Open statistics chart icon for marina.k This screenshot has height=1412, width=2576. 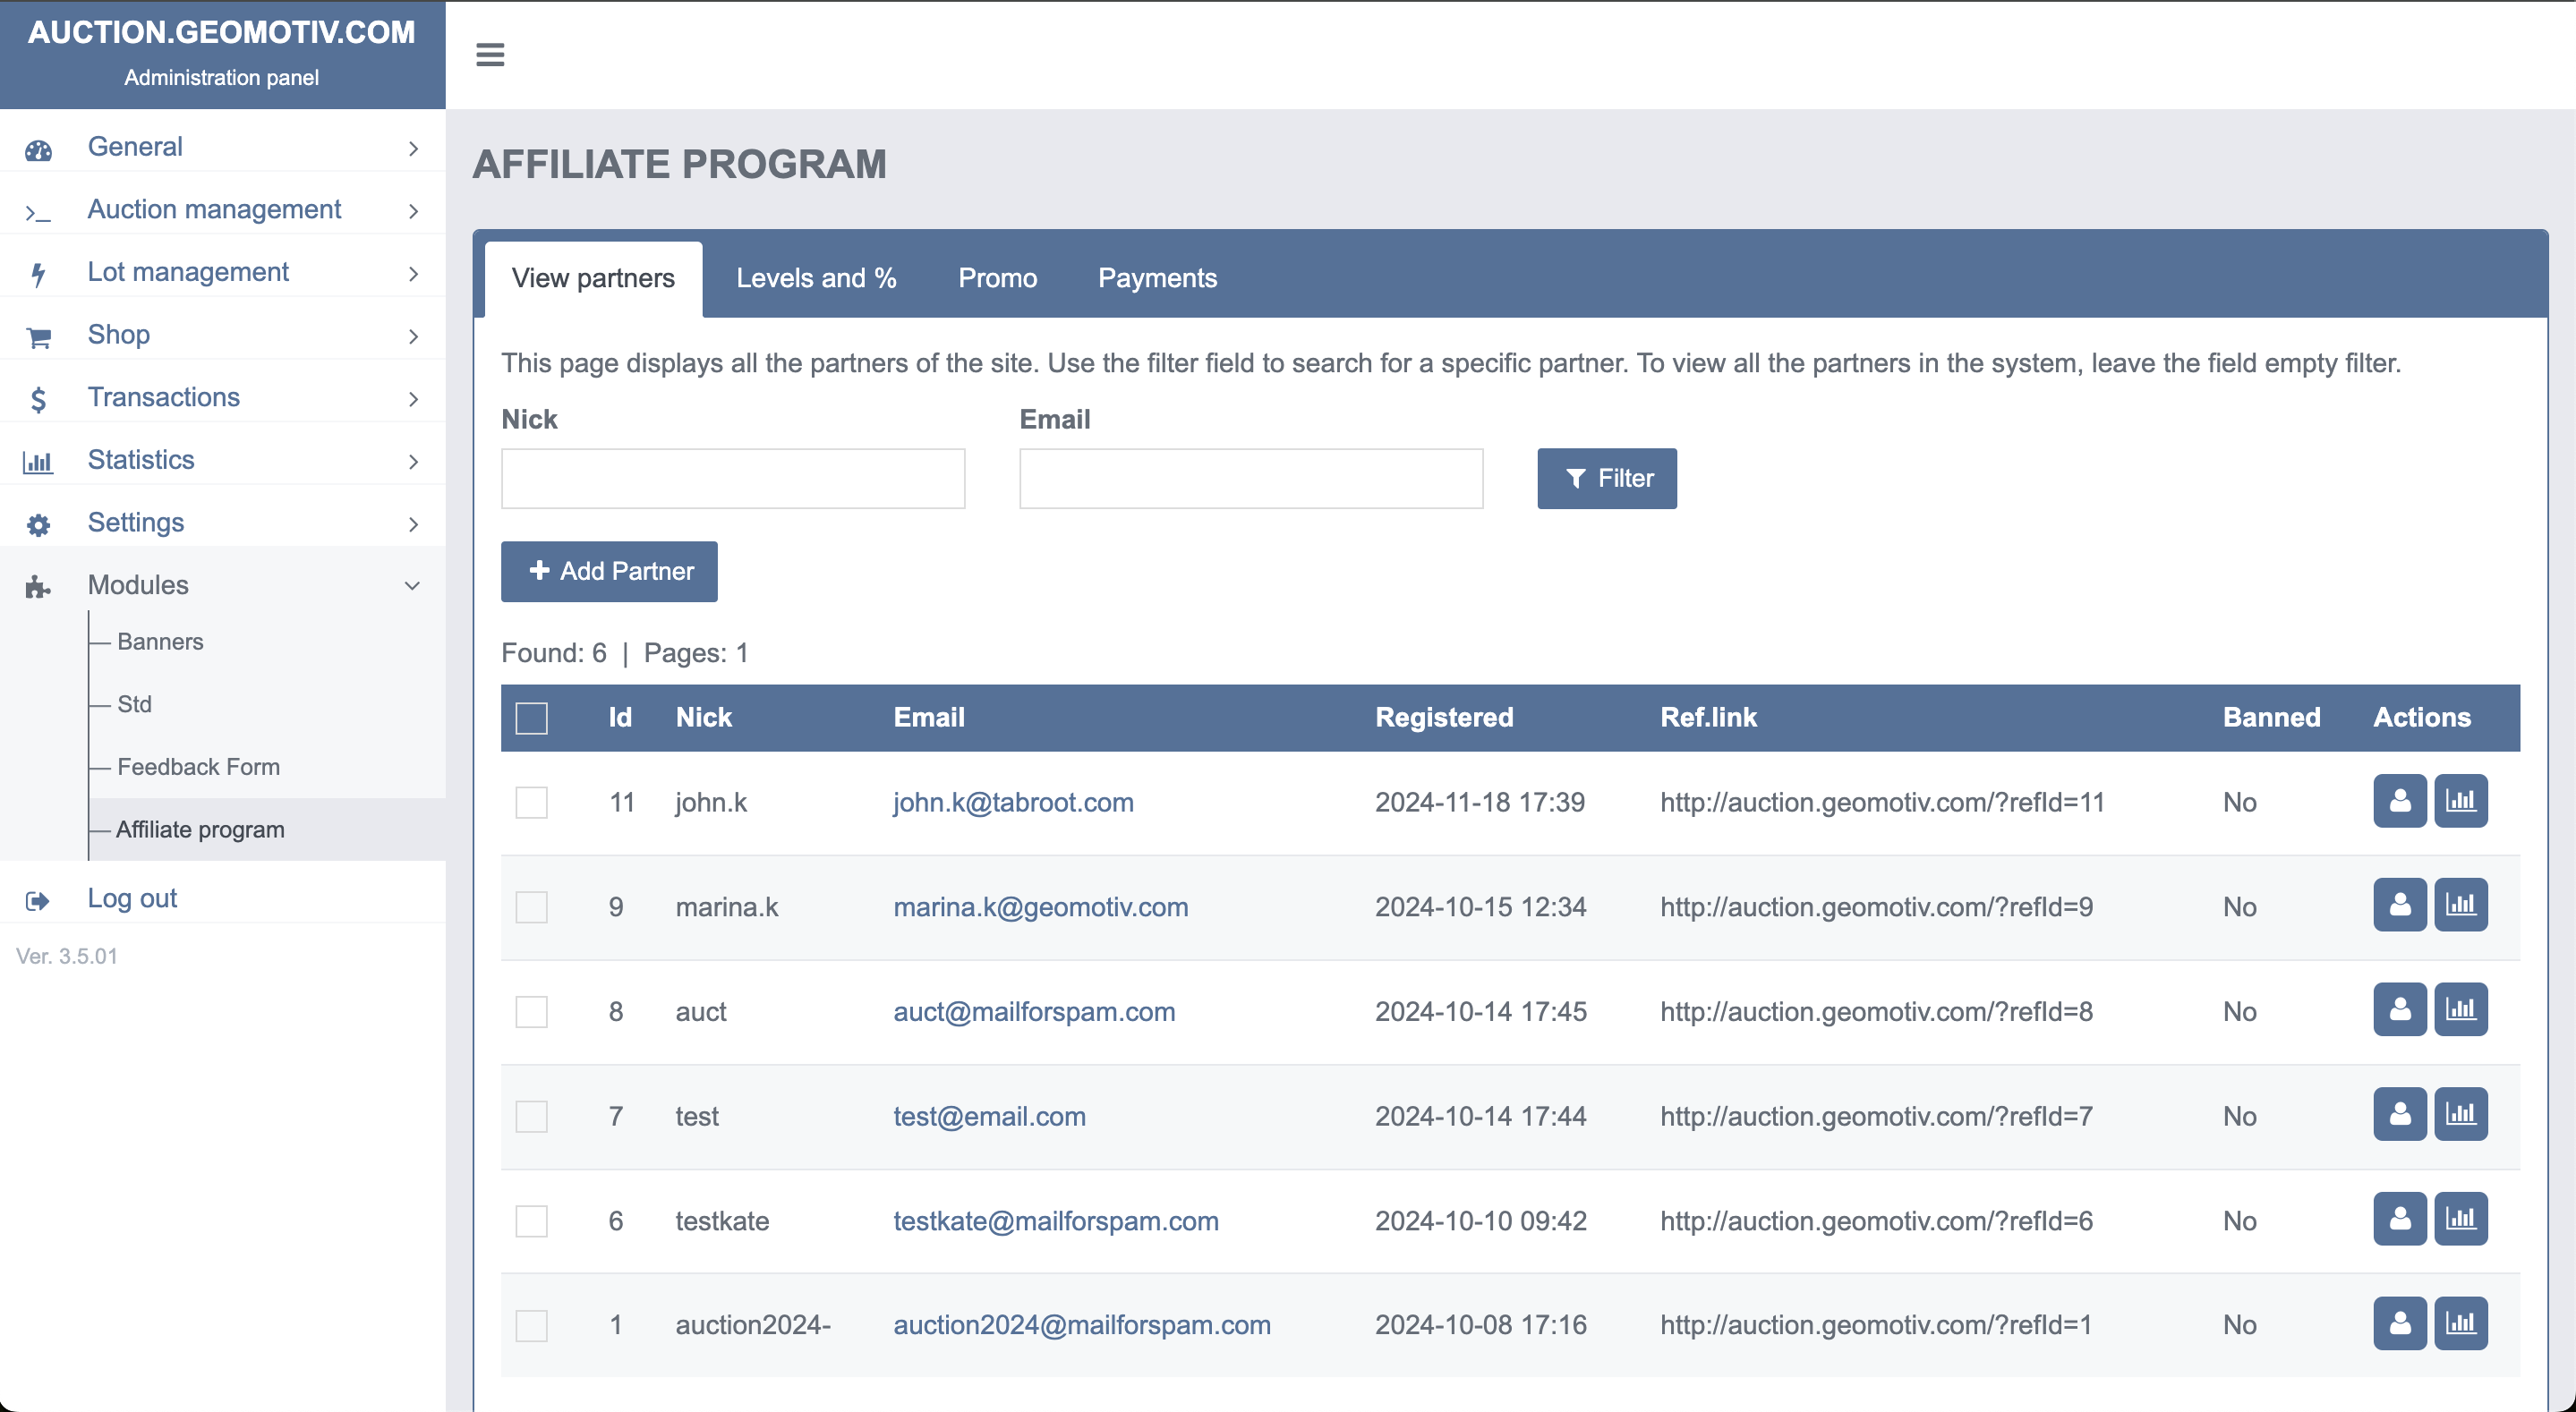point(2460,905)
